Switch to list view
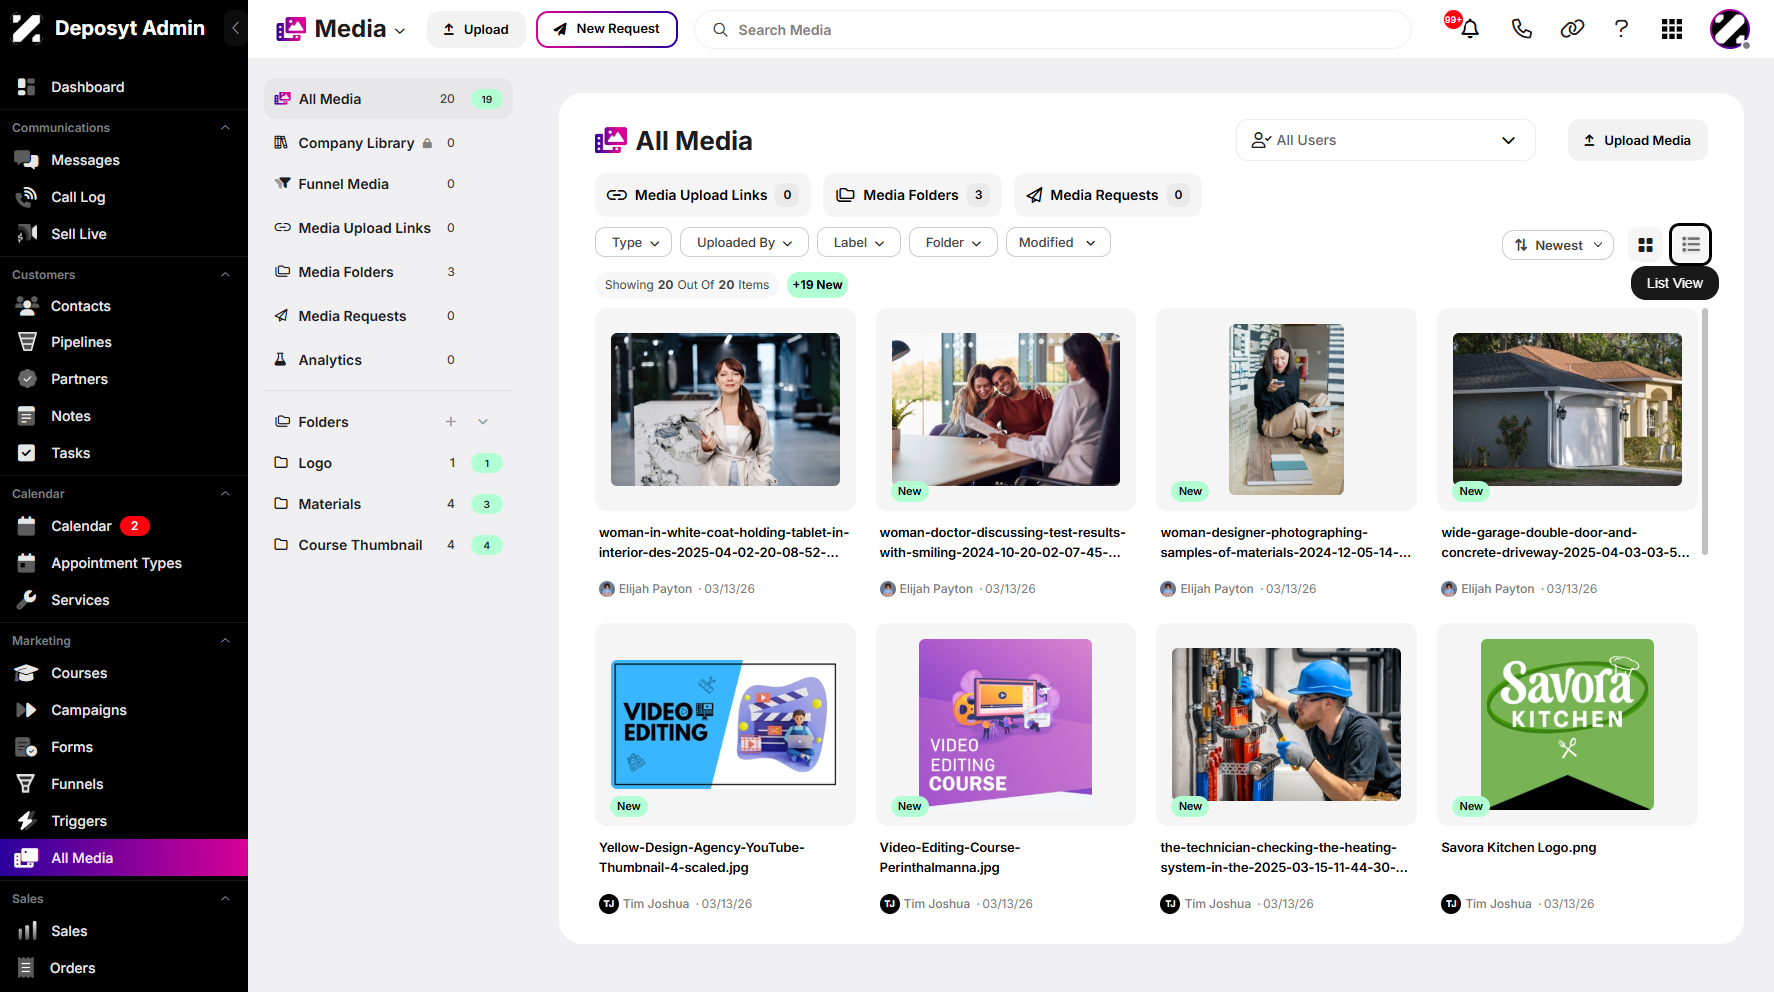 pyautogui.click(x=1691, y=244)
